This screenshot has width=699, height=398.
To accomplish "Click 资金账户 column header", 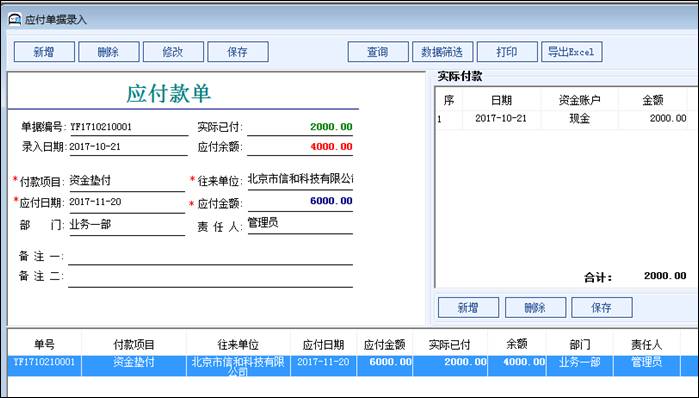I will 580,100.
